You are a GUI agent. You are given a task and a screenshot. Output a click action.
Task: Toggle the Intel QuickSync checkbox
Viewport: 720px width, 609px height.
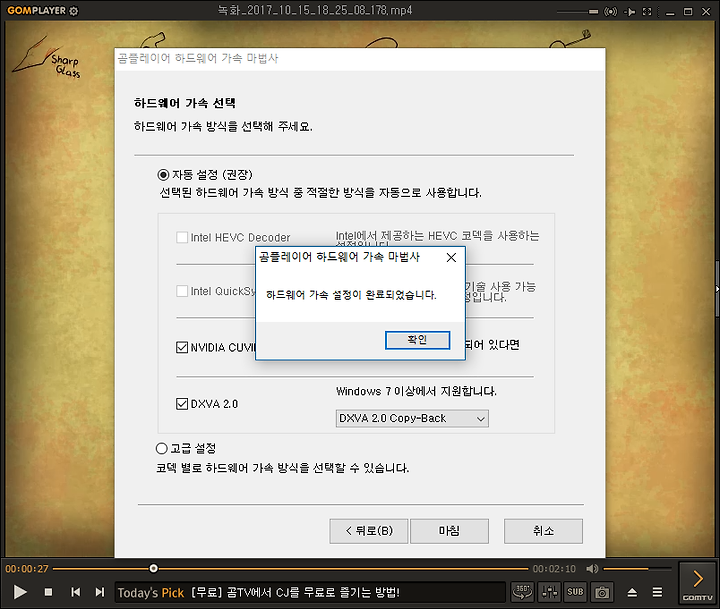point(182,291)
